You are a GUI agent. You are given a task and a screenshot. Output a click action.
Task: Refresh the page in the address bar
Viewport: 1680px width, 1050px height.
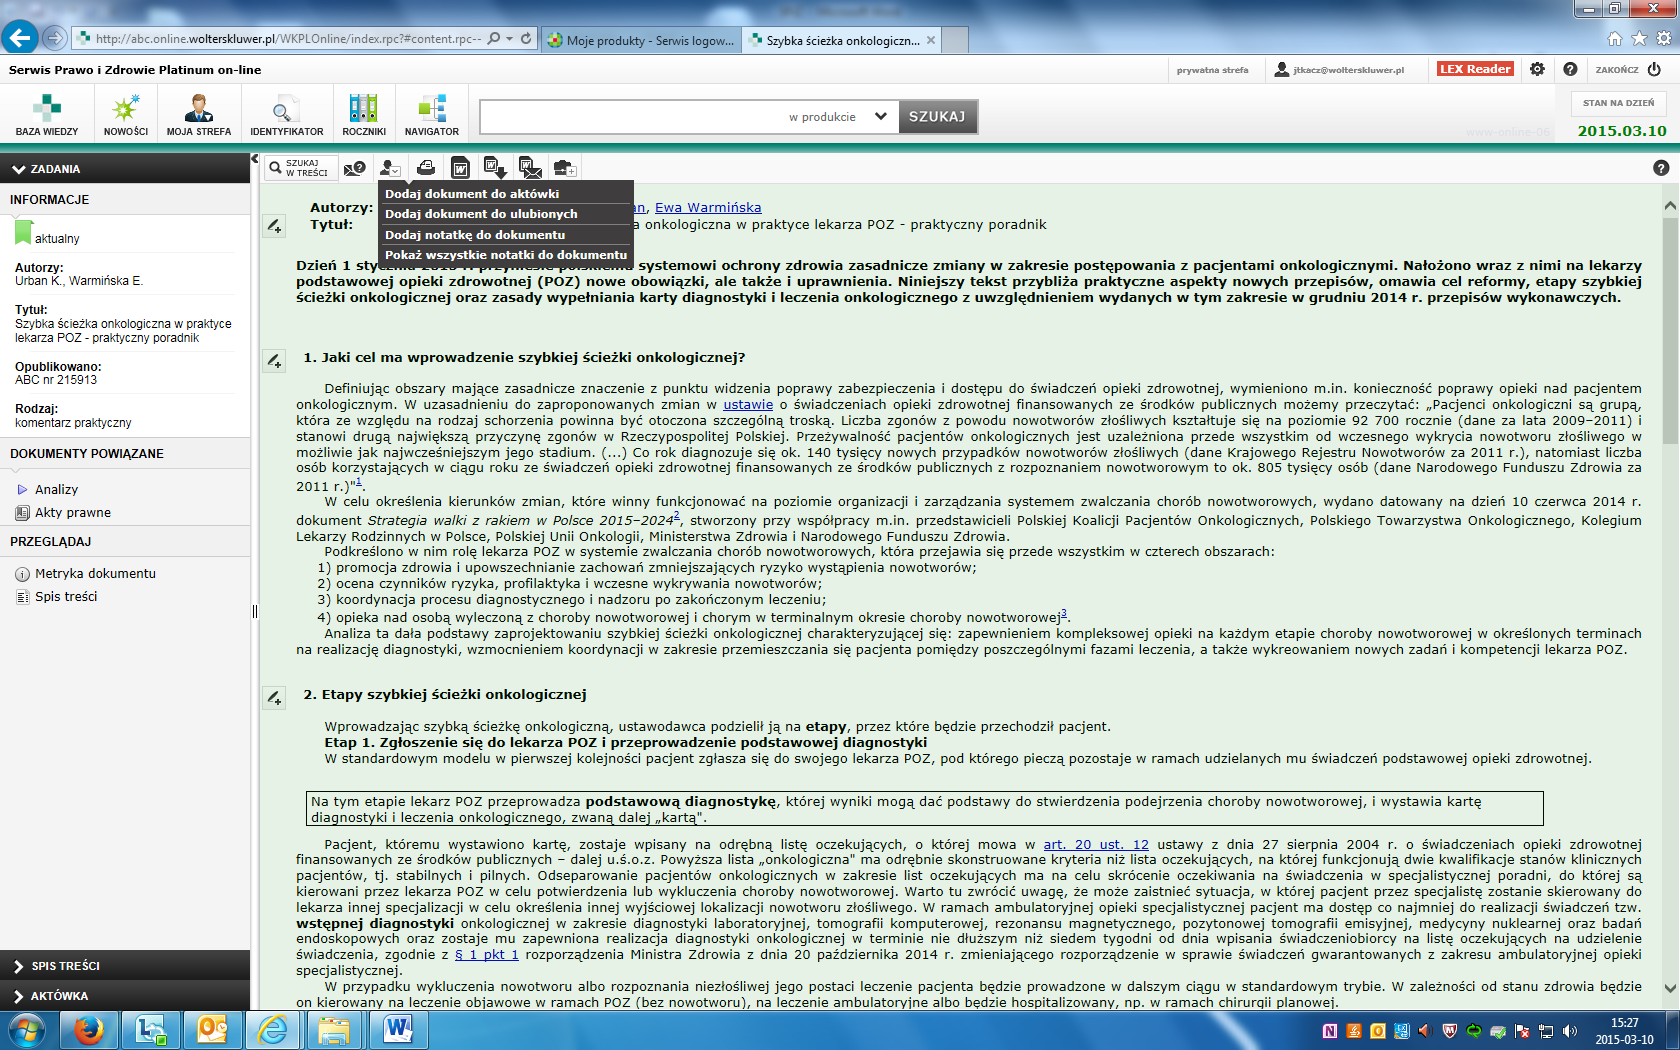(x=526, y=38)
